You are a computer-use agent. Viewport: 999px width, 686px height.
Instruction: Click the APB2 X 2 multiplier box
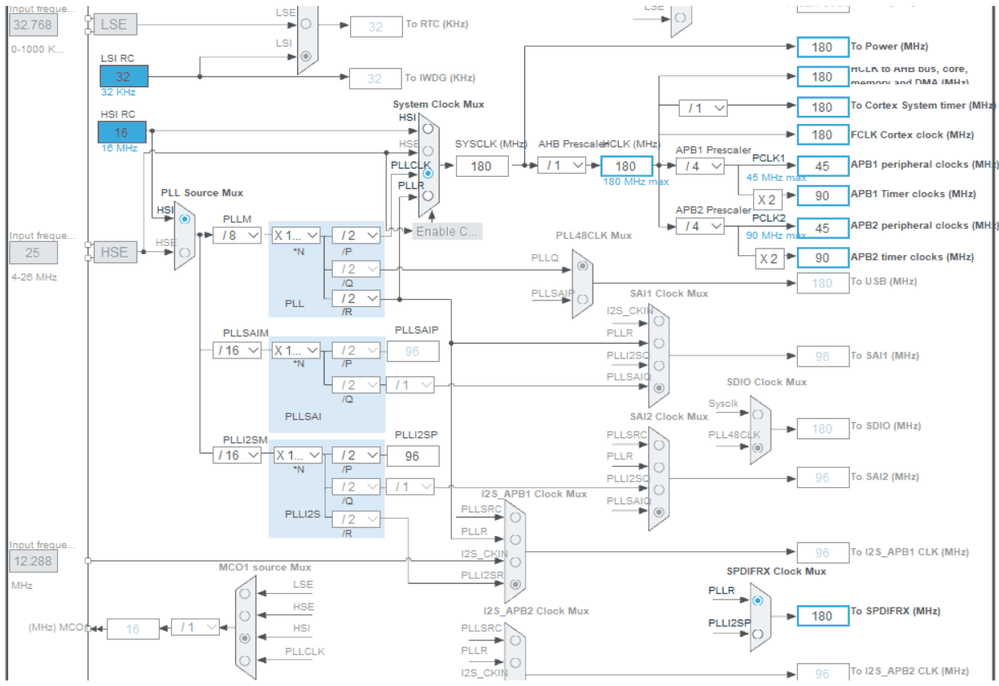coord(770,259)
